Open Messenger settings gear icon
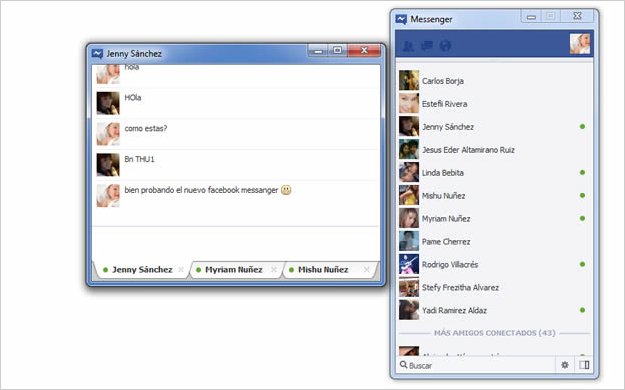This screenshot has width=625, height=390. coord(565,365)
